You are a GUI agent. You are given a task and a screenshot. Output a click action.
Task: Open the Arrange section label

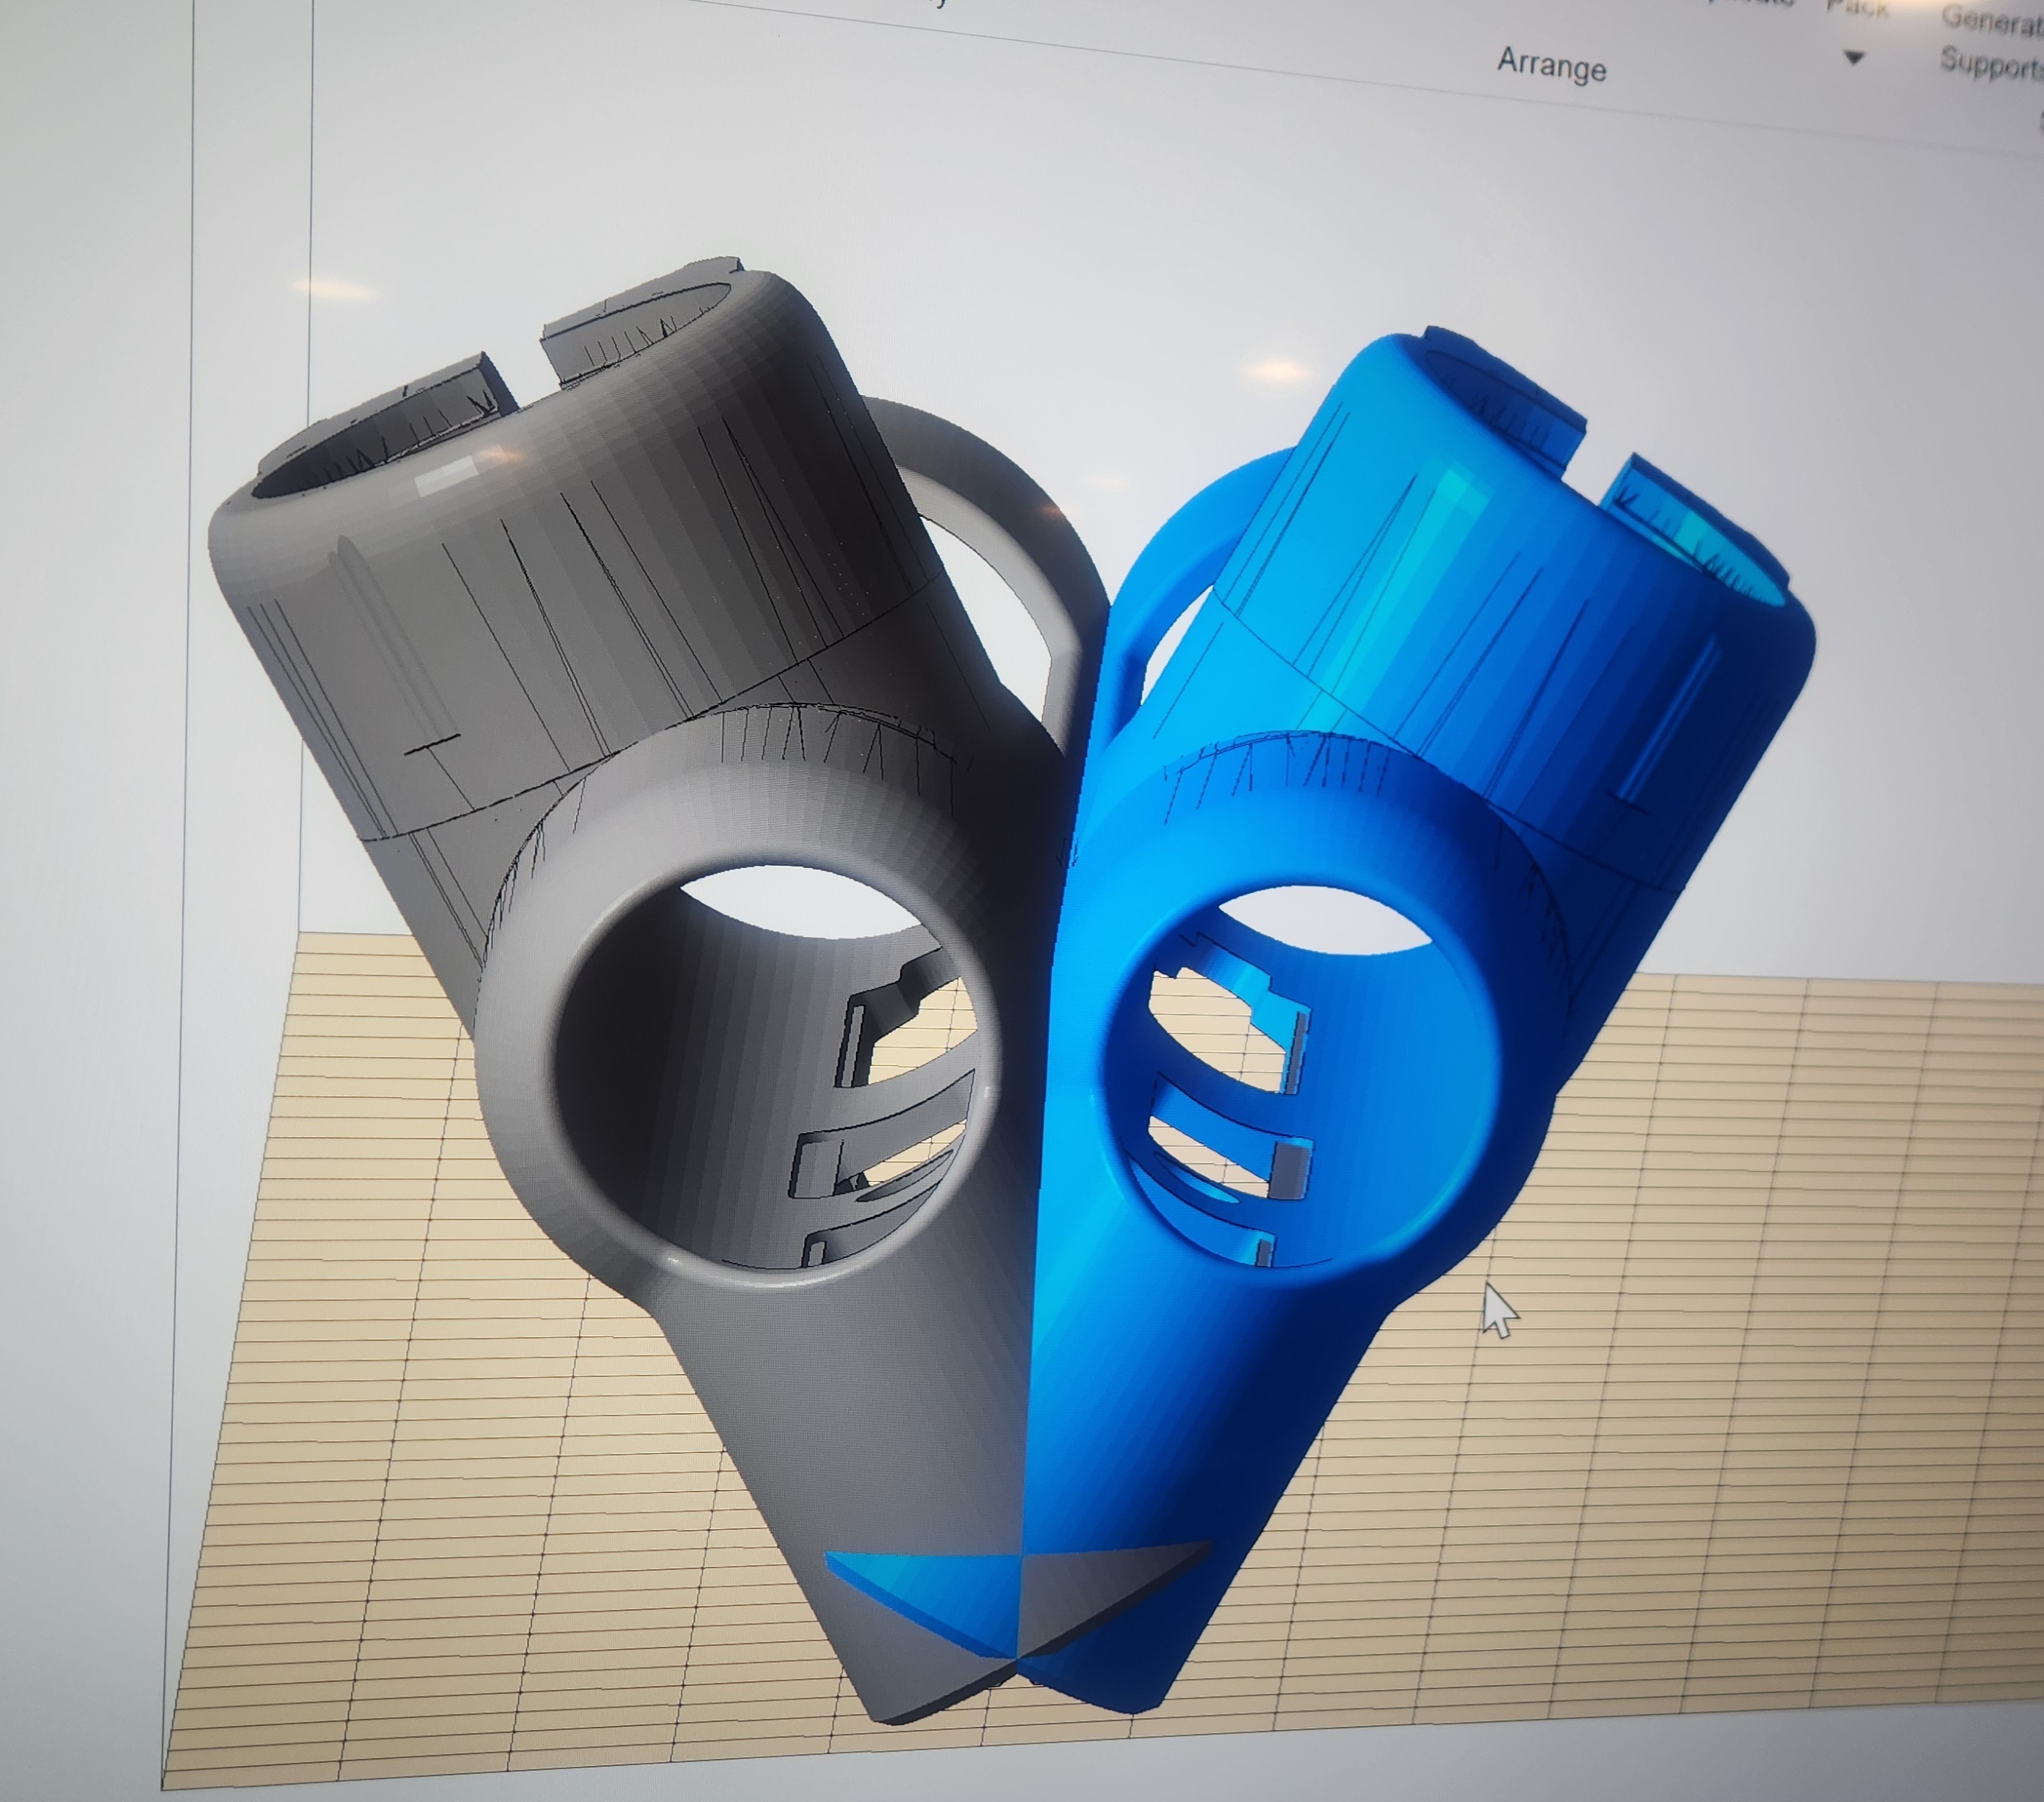(x=1551, y=65)
